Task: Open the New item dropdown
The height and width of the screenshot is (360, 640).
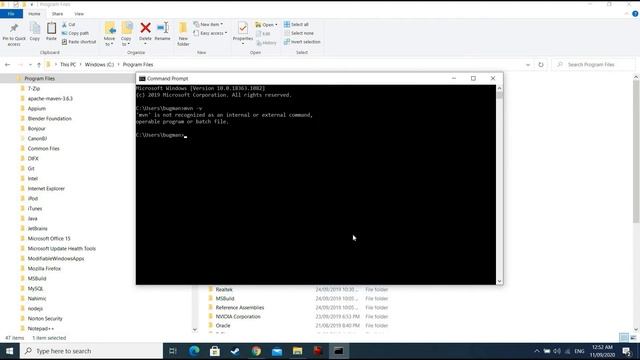Action: 208,24
